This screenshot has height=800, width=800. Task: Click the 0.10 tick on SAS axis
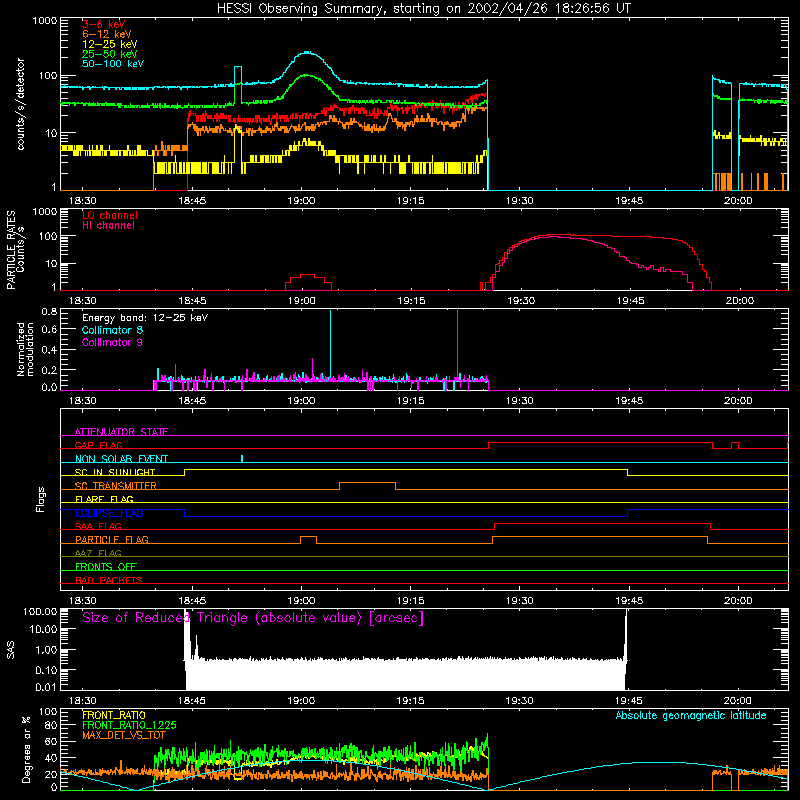[46, 670]
